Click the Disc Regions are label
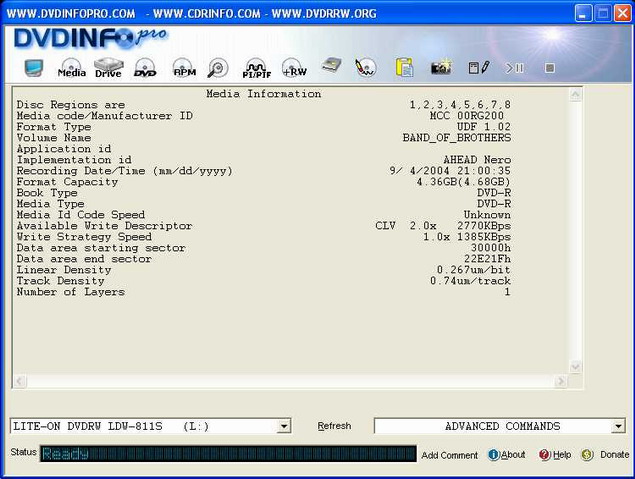This screenshot has width=635, height=479. click(71, 105)
